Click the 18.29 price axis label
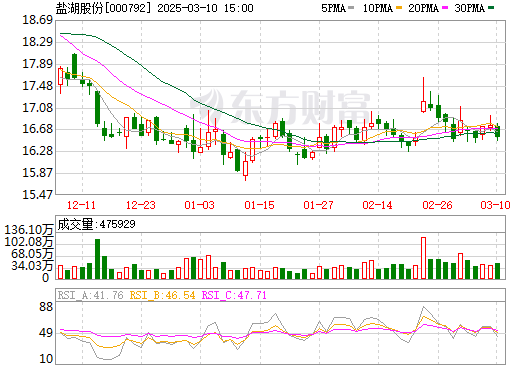The image size is (520, 365). coord(37,42)
